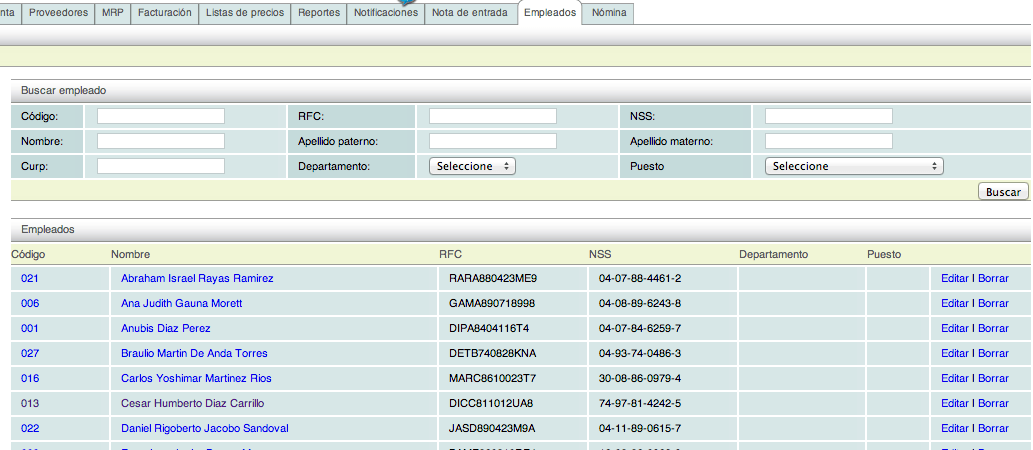Switch to the Nómina tab
This screenshot has width=1033, height=450.
pos(609,13)
